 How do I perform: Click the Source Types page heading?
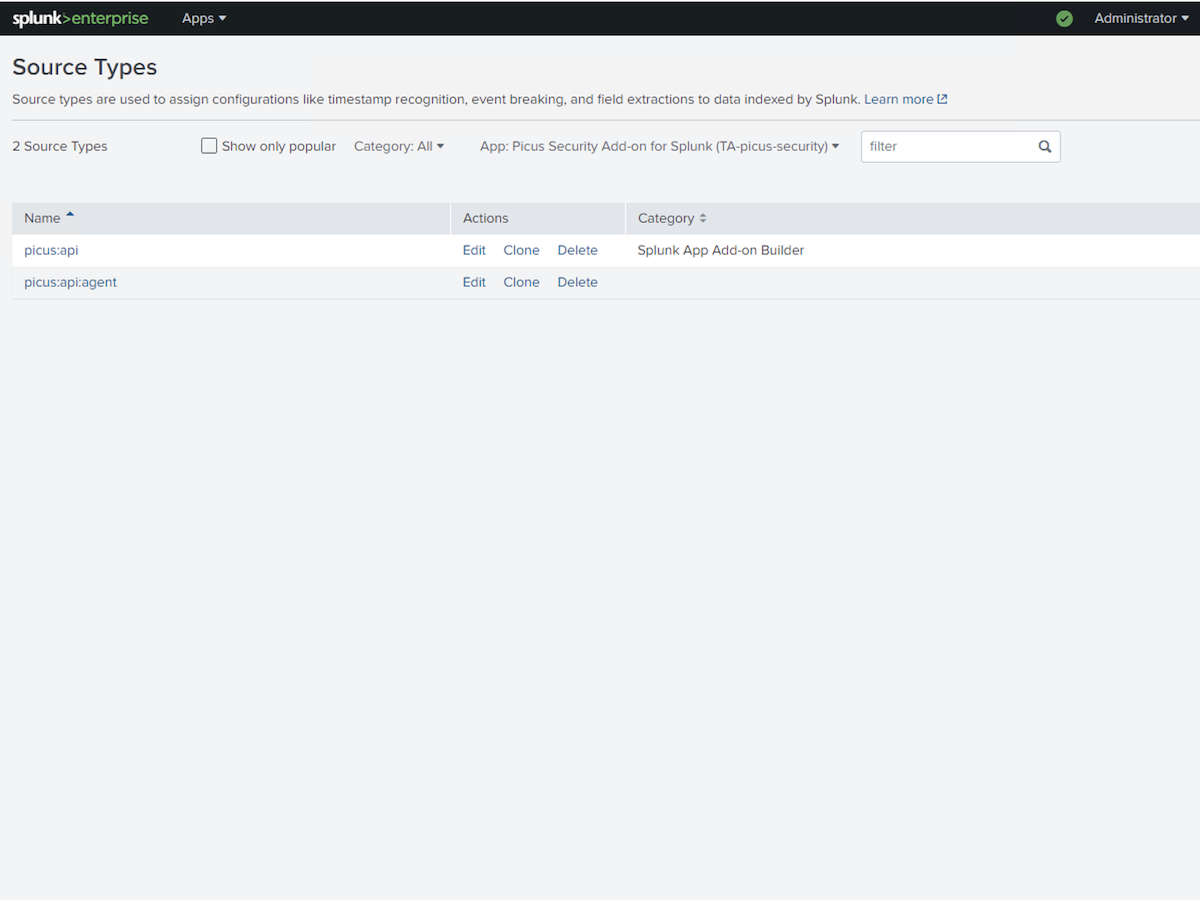(x=85, y=67)
